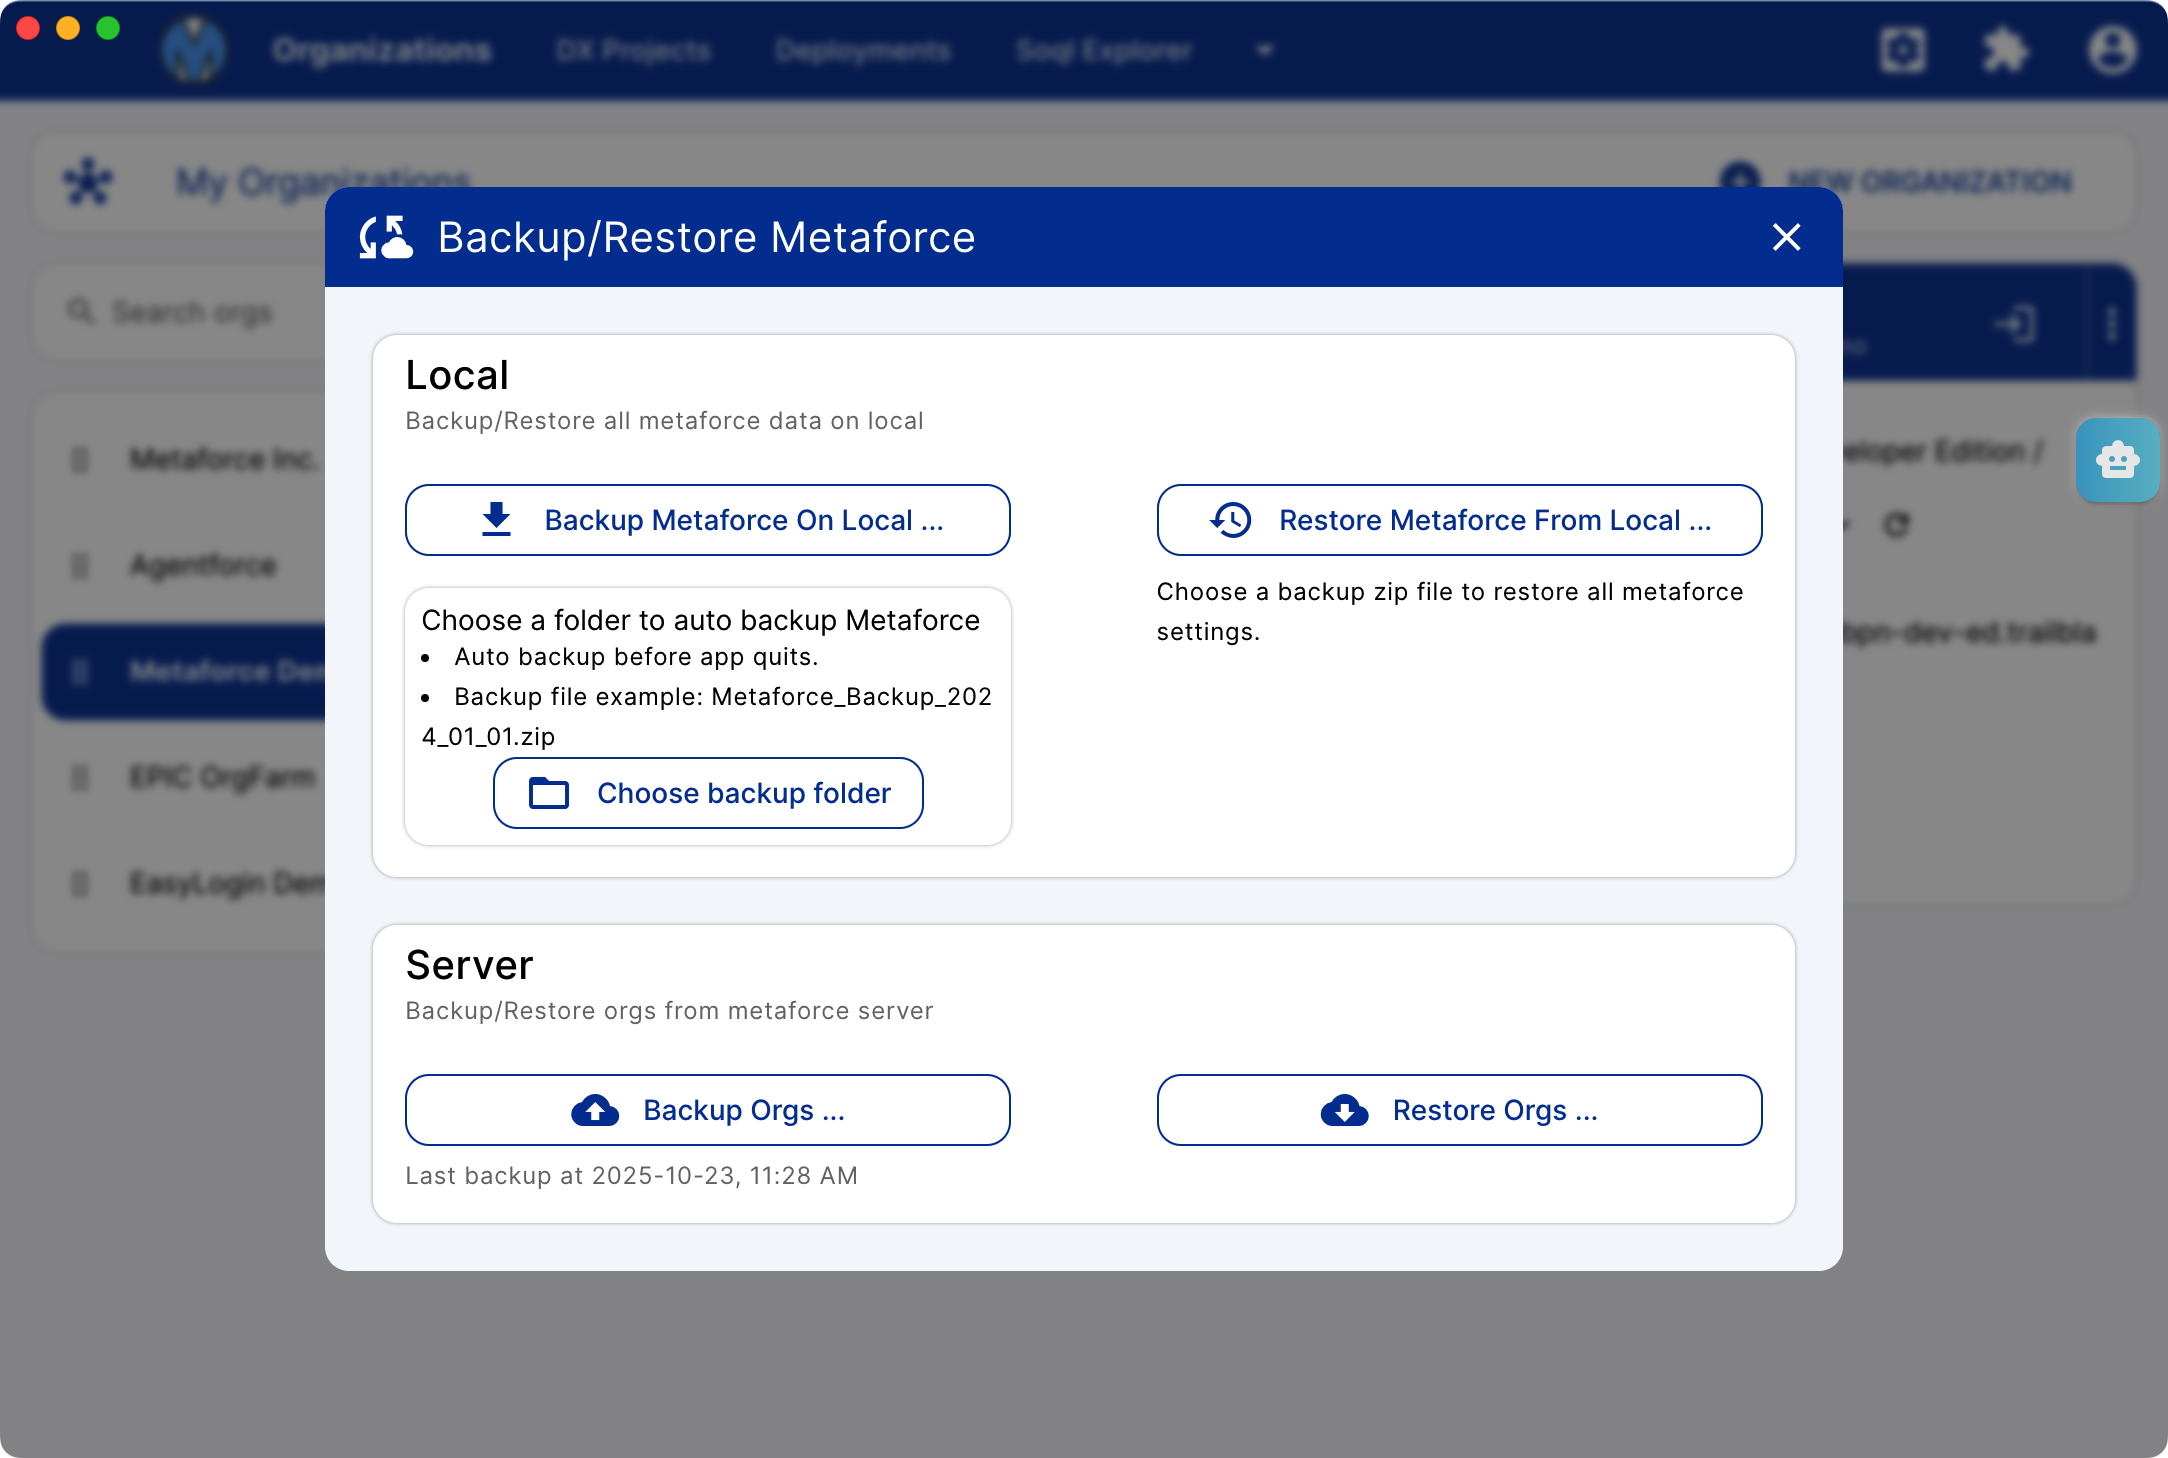Click the drag handle beside EPIC OrgFarm
The width and height of the screenshot is (2168, 1458).
pos(80,777)
